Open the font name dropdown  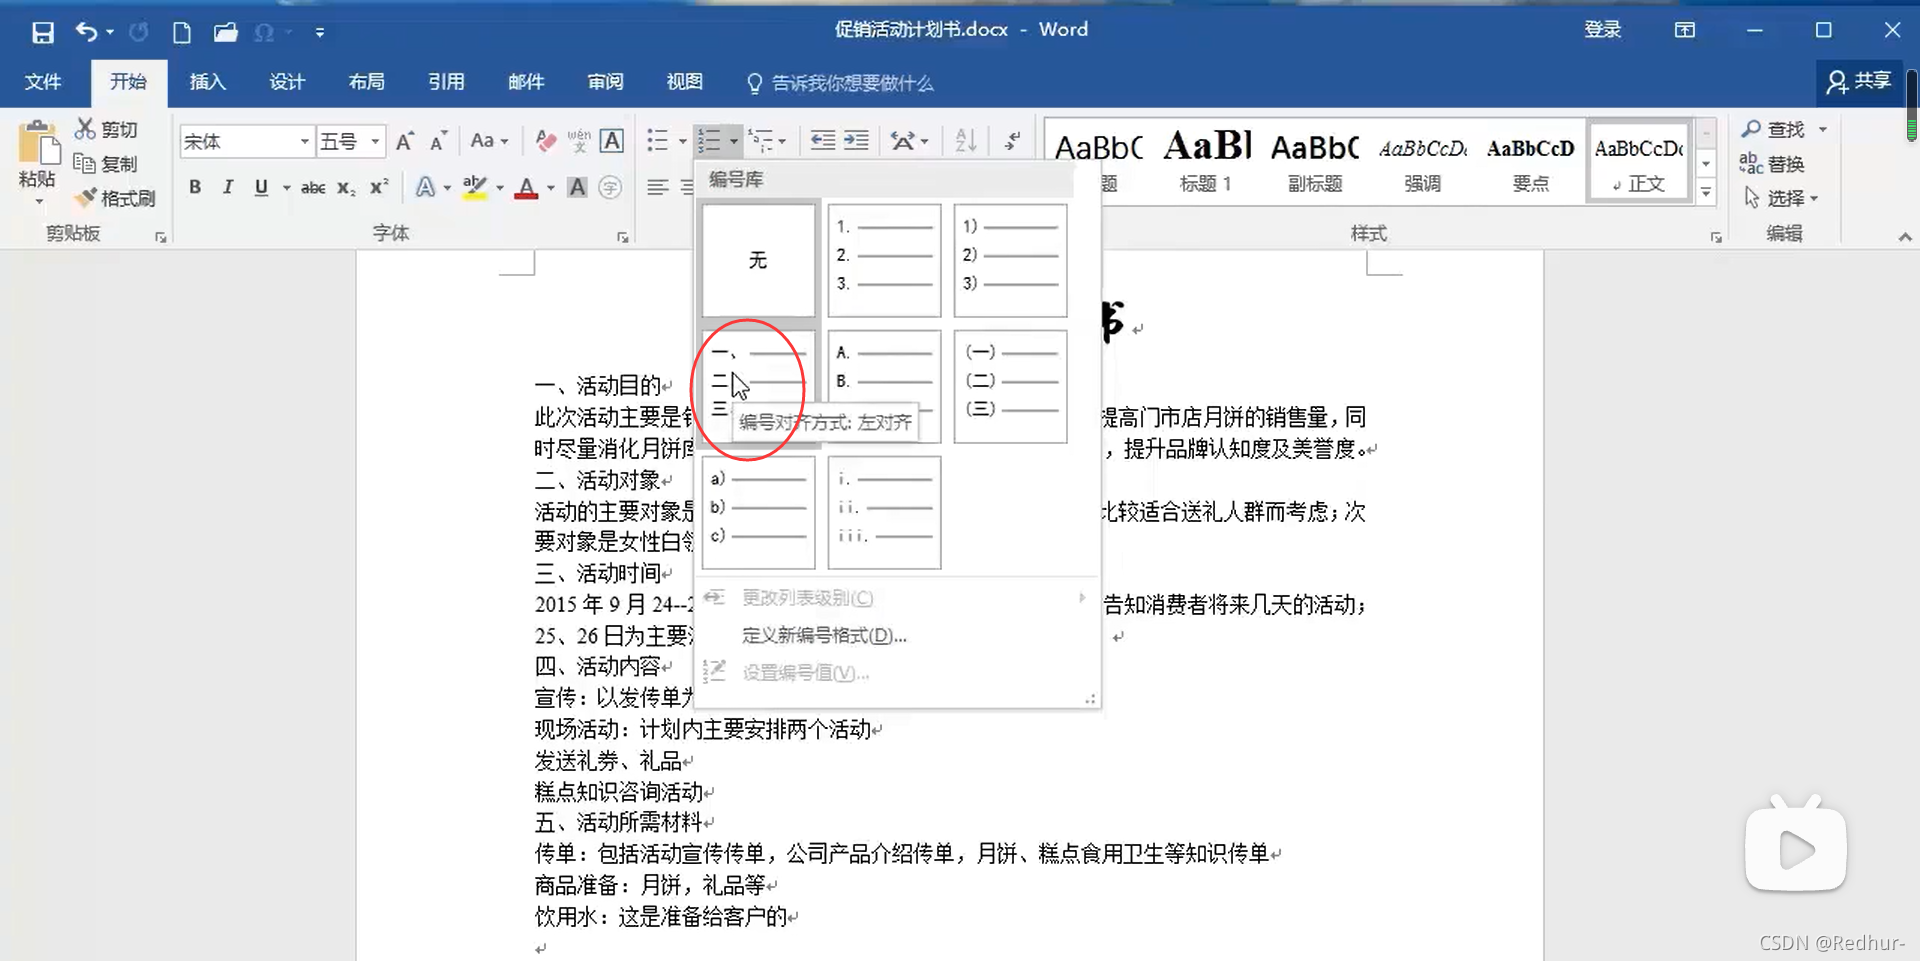point(305,140)
